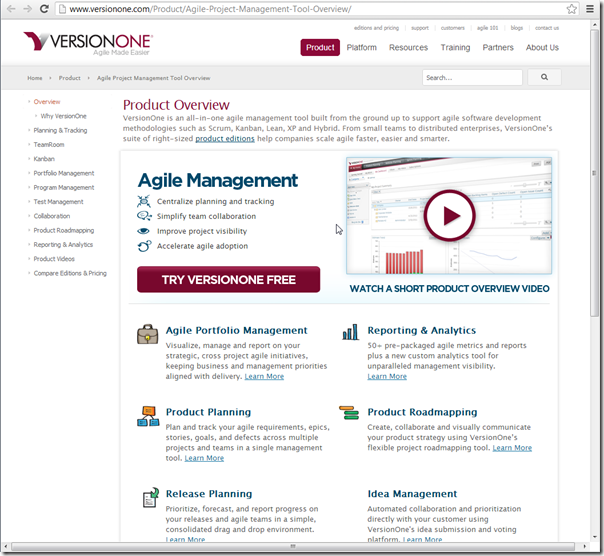604x556 pixels.
Task: Click the search magnifier button
Action: 544,77
